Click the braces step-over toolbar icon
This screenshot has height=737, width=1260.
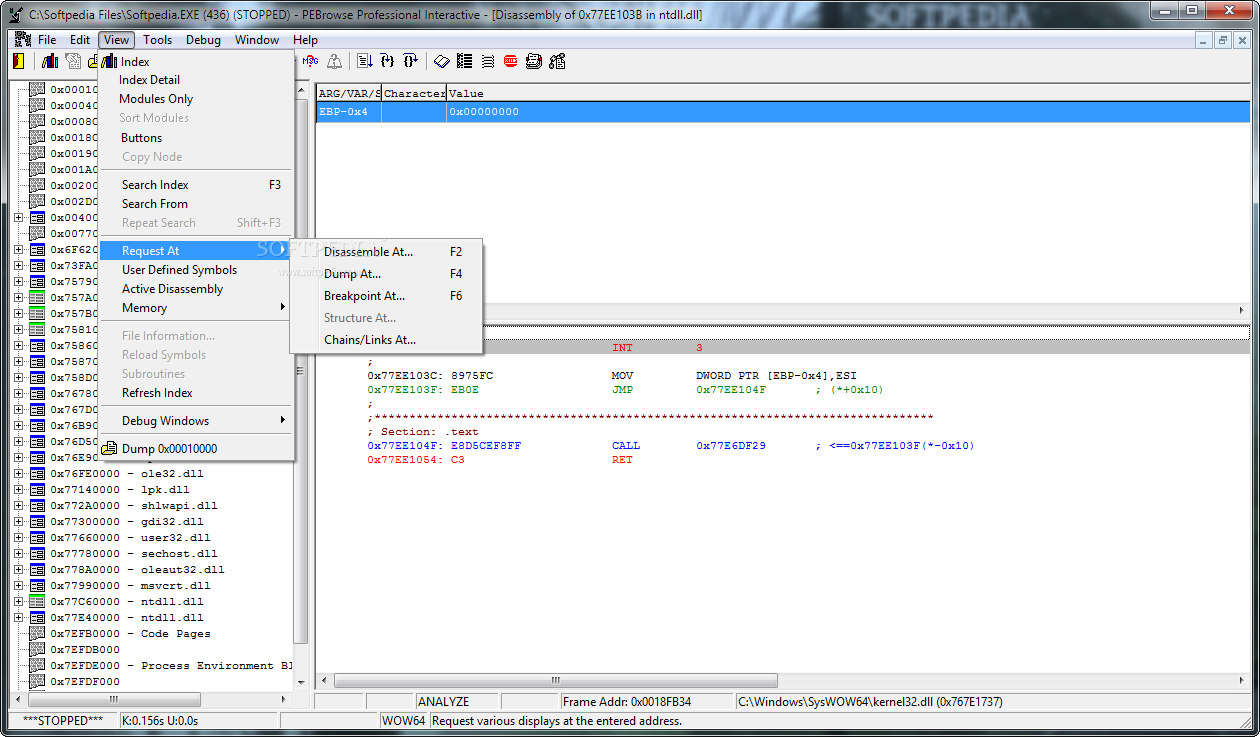[x=410, y=61]
